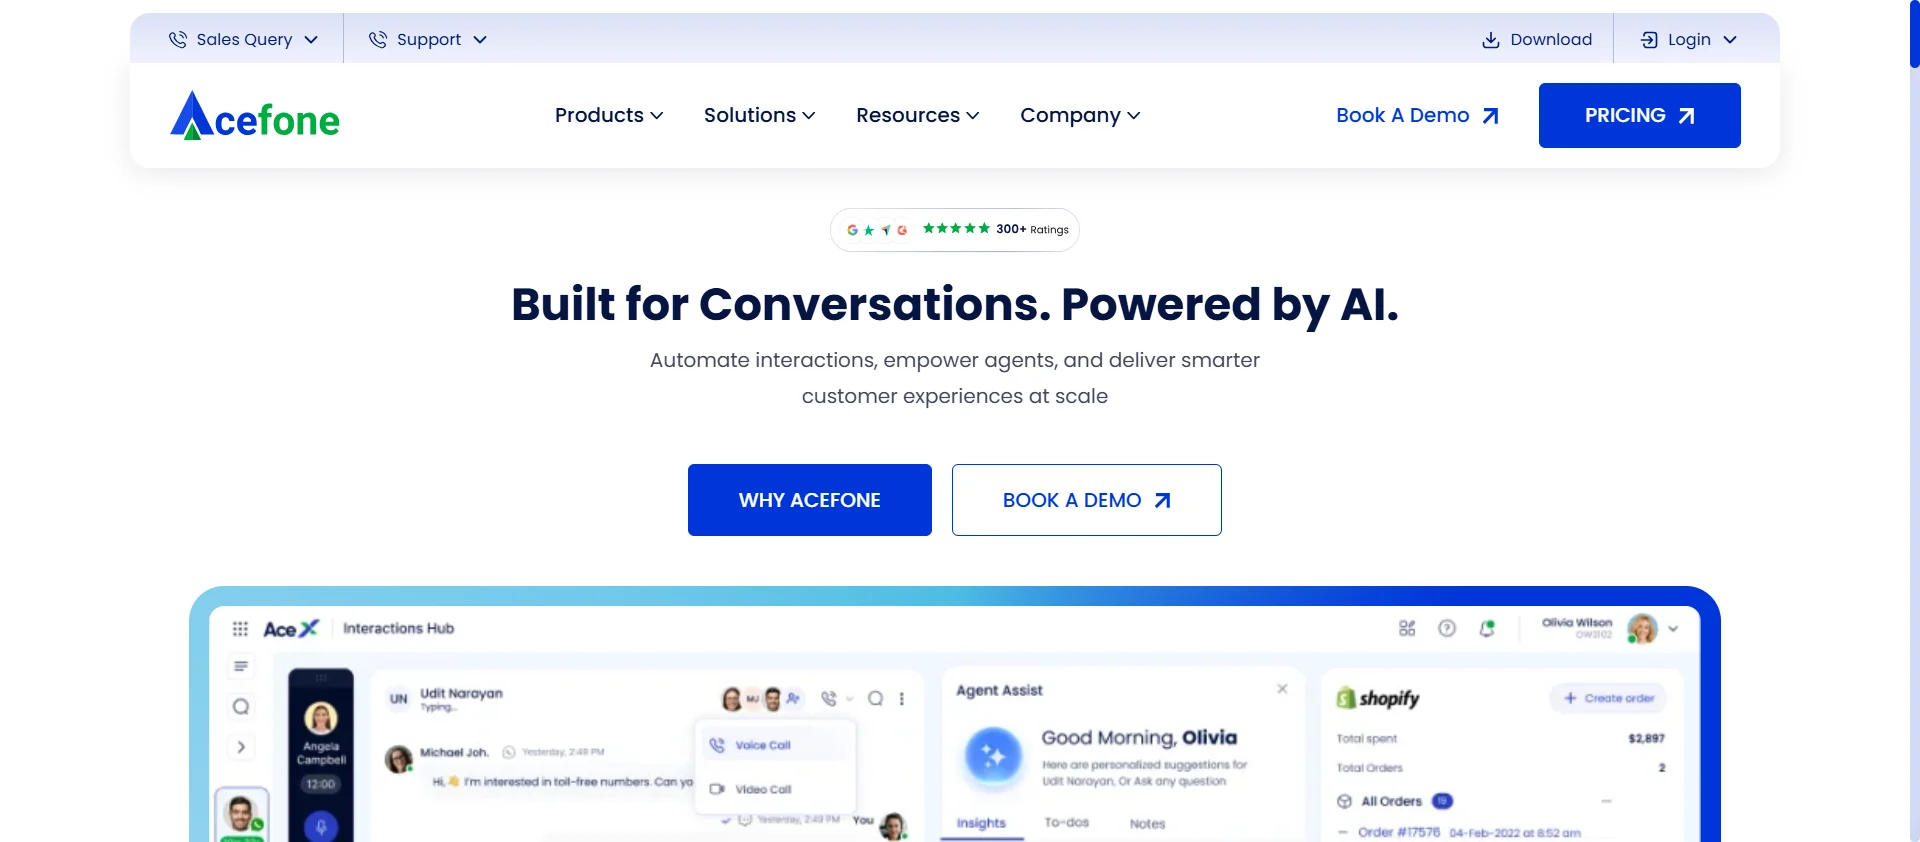Click the Shopify logo
The height and width of the screenshot is (842, 1920).
coord(1378,698)
